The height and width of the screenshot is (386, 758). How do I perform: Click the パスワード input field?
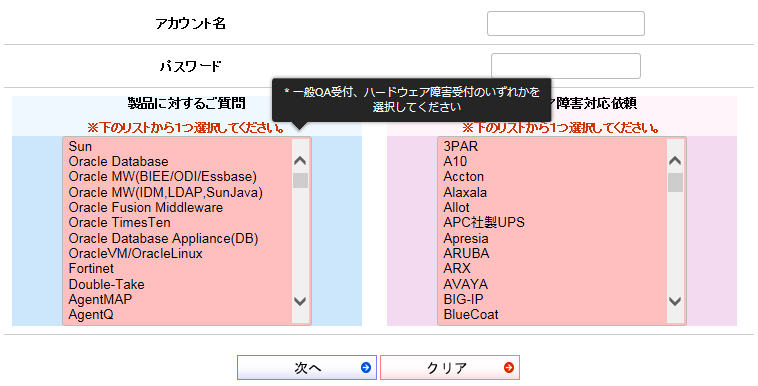(x=566, y=66)
